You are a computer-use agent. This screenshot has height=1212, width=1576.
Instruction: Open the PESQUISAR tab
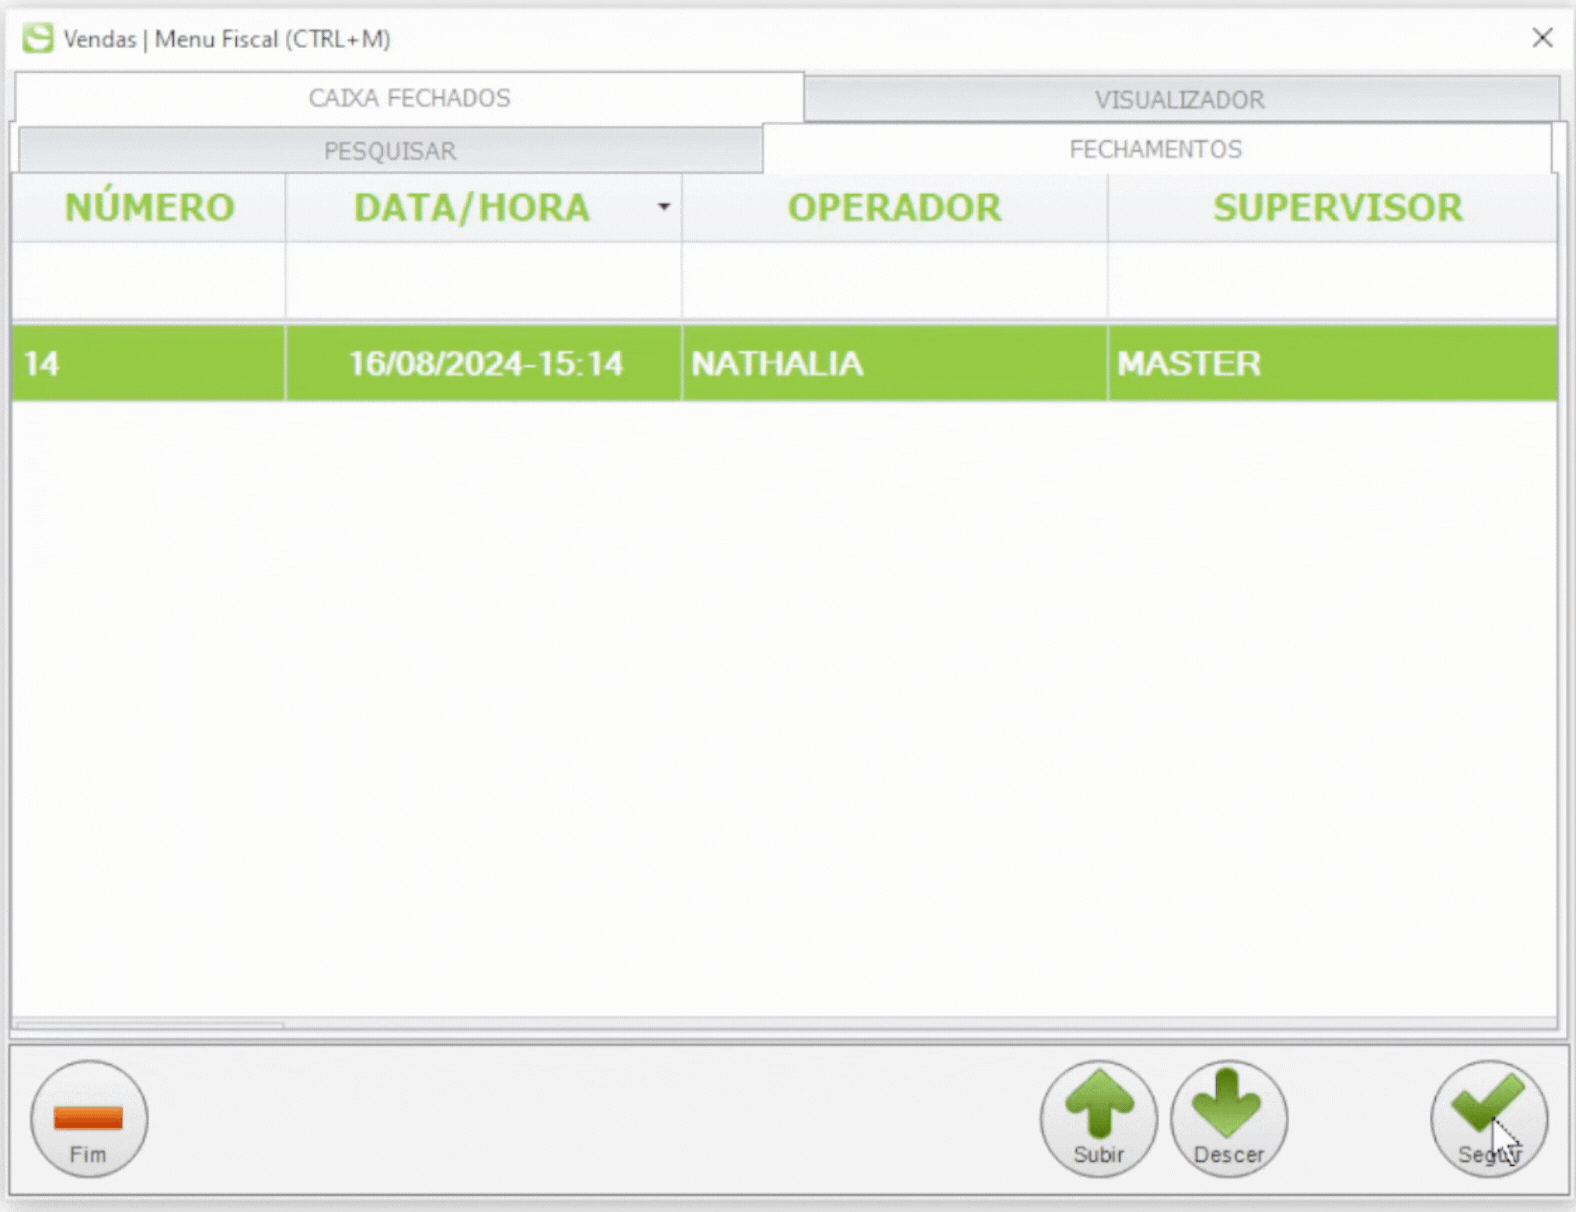(390, 151)
